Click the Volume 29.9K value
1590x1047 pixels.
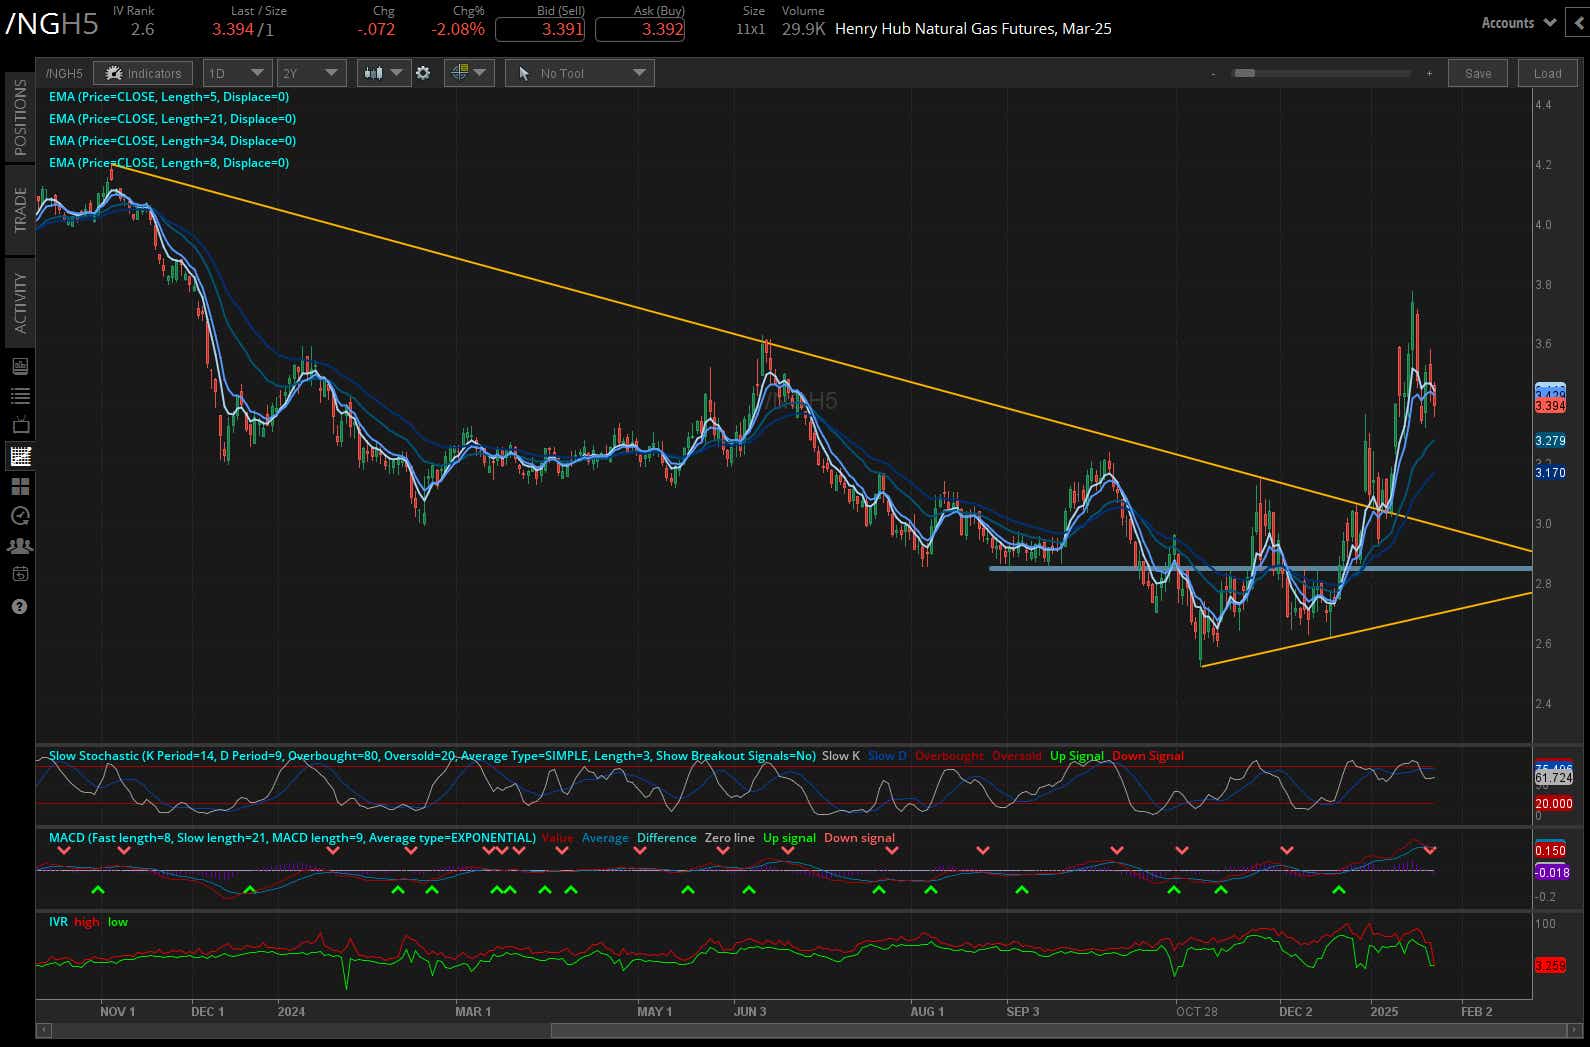(803, 29)
